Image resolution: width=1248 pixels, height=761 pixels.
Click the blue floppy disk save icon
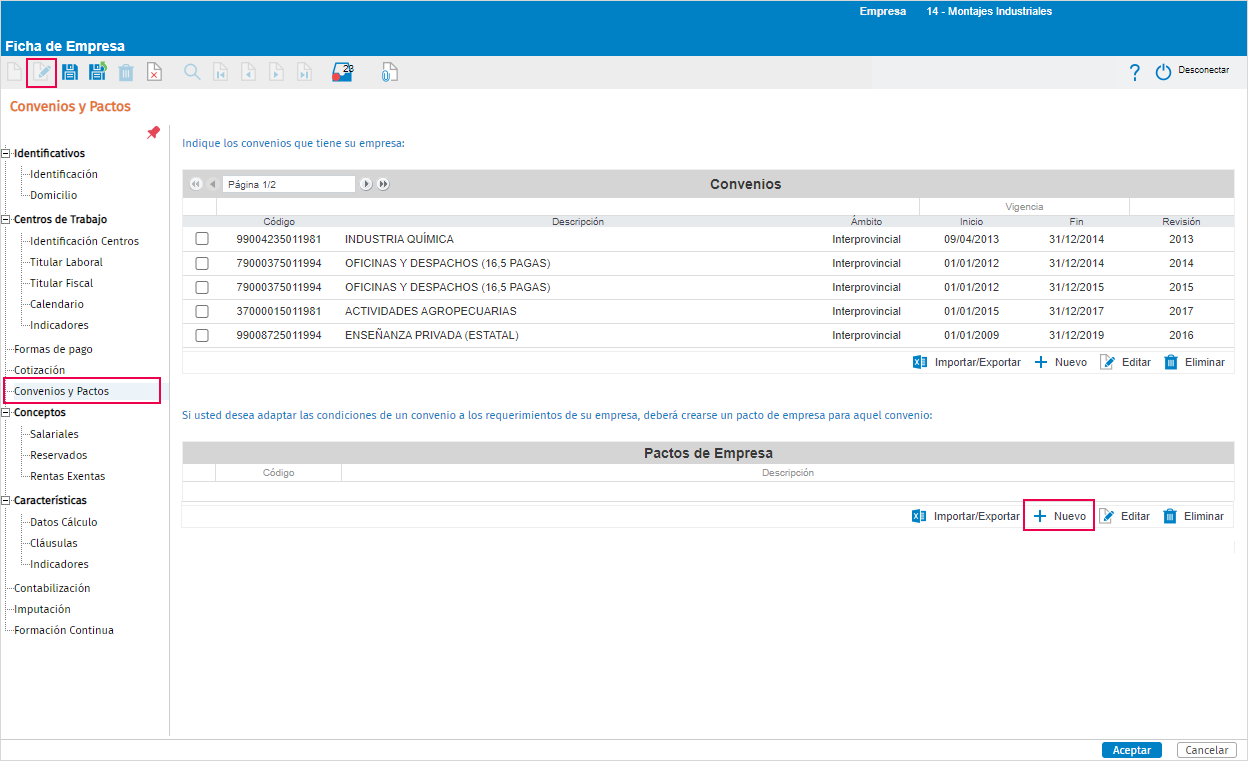(70, 72)
